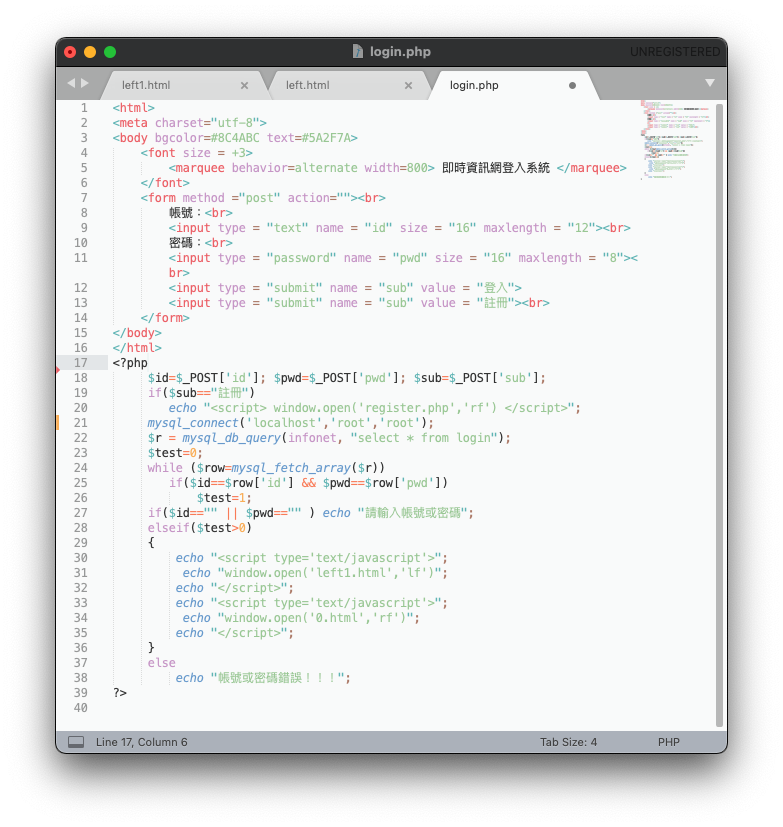Click unsaved dot on login.php tab
The height and width of the screenshot is (827, 783).
[x=572, y=85]
